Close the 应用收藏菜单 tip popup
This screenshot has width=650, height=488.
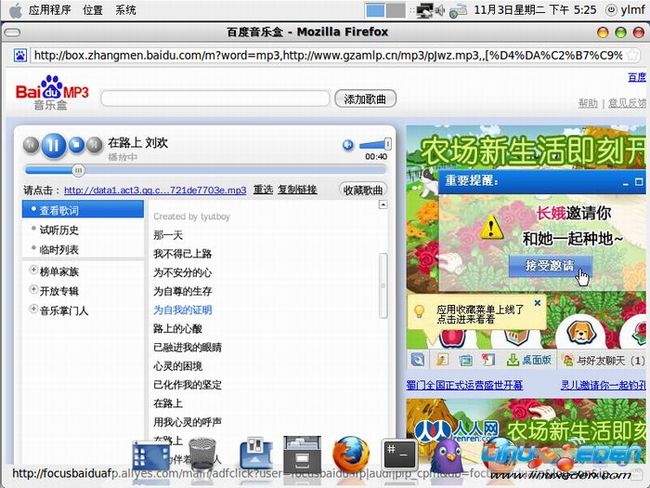coord(537,303)
